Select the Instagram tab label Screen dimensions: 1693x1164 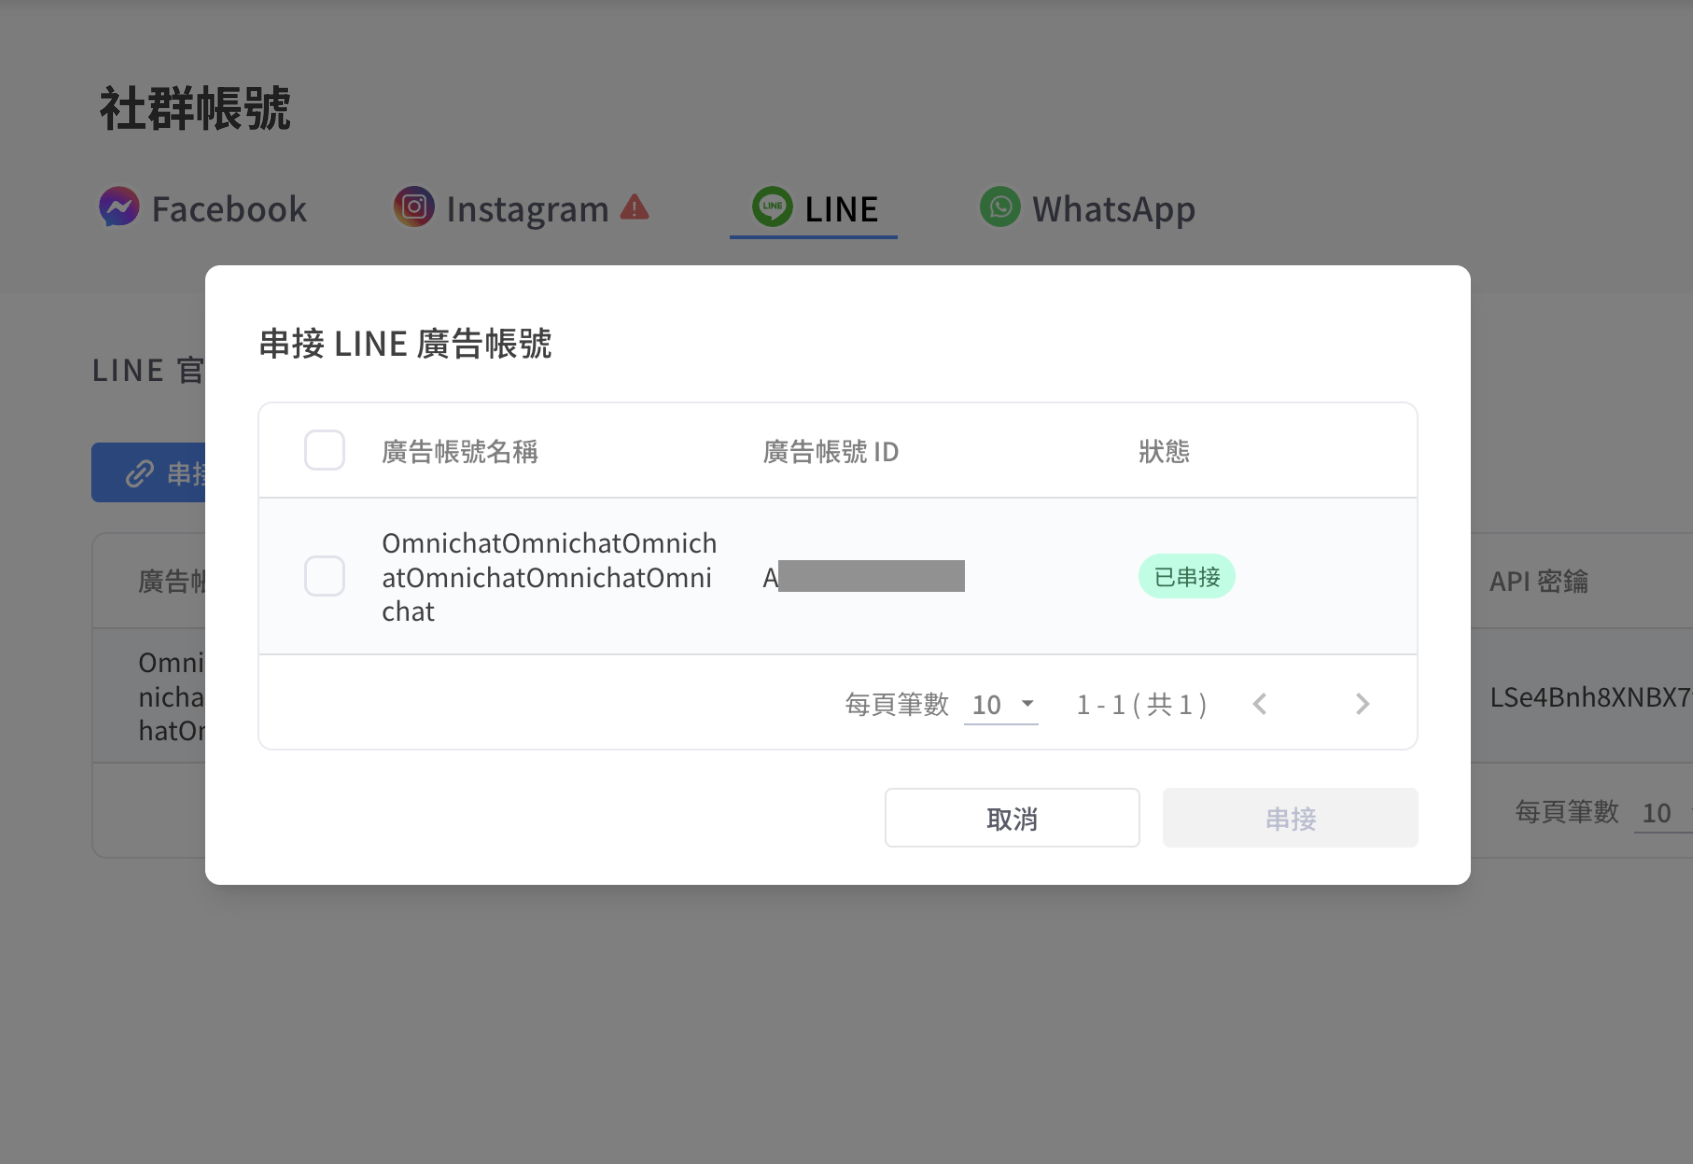point(527,209)
